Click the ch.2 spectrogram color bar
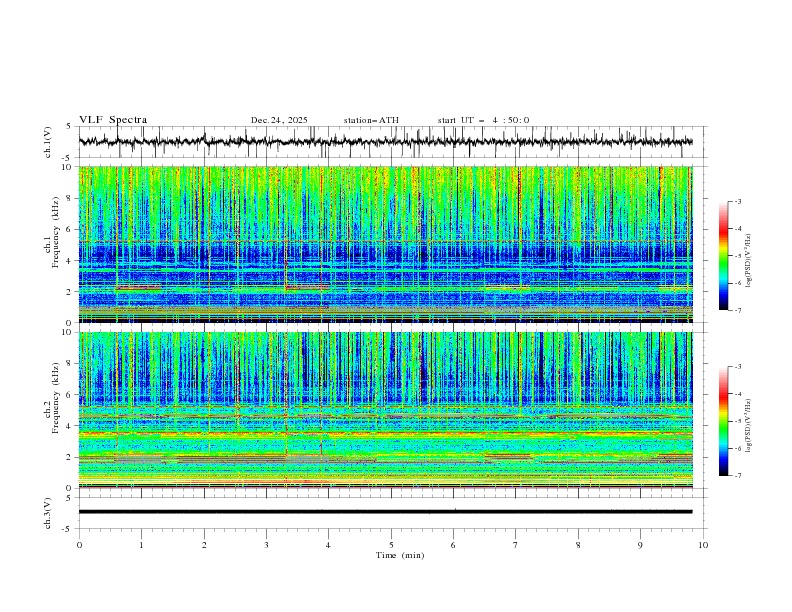Viewport: 792px width, 612px height. 723,421
